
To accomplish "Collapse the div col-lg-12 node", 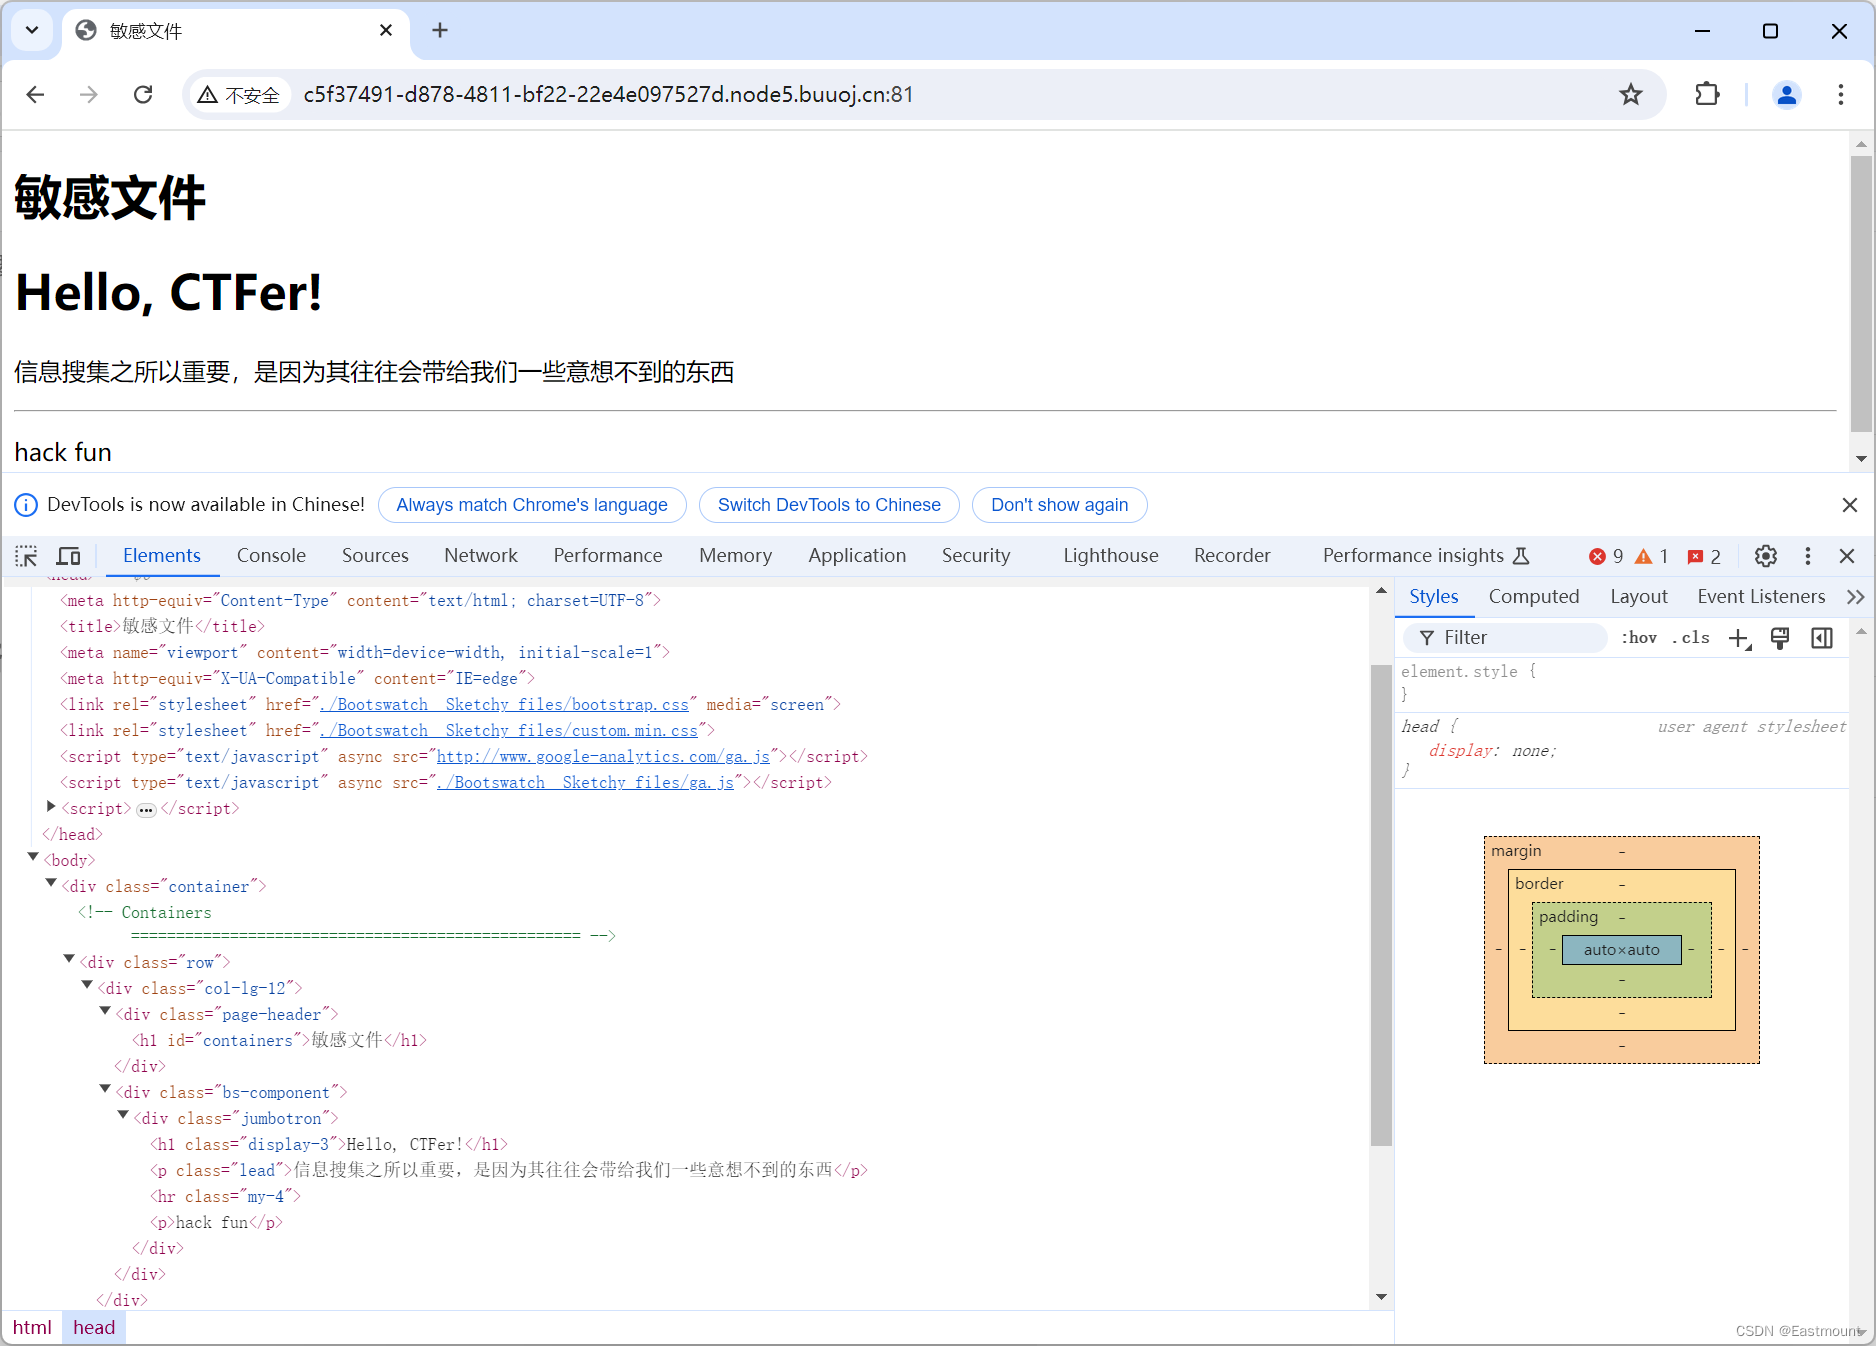I will pyautogui.click(x=87, y=986).
